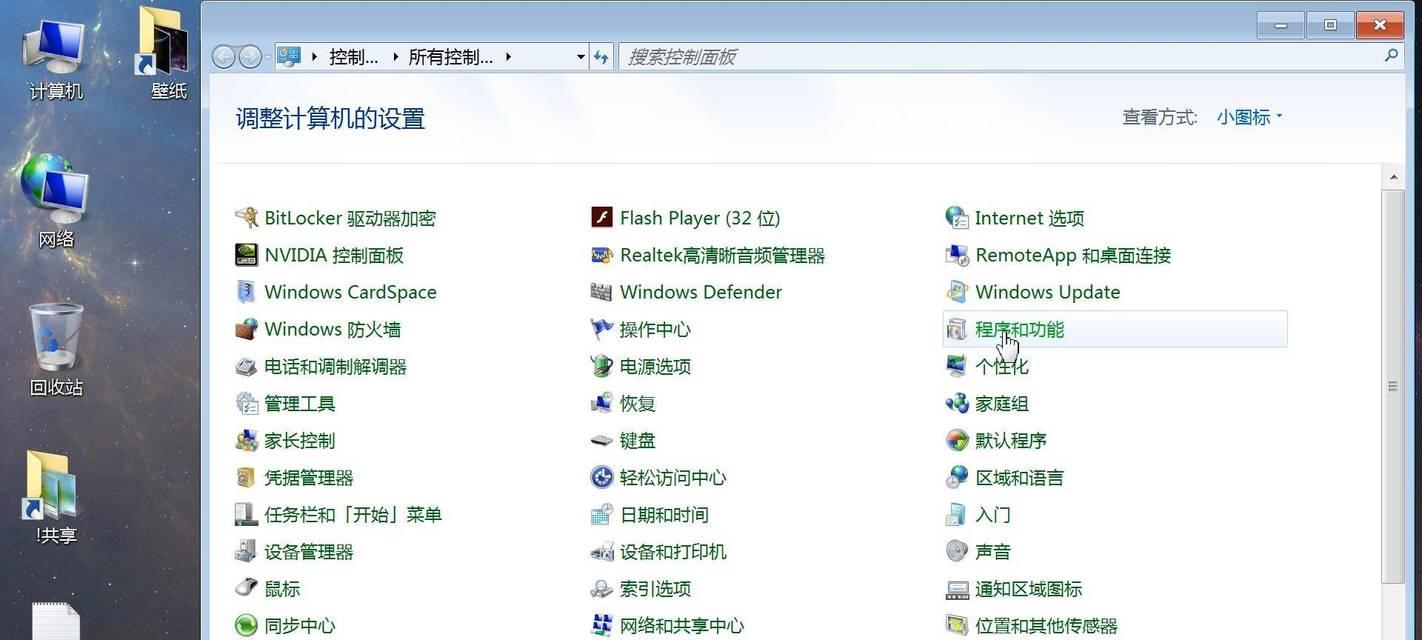Select the 计算机 desktop icon
The height and width of the screenshot is (640, 1422).
(56, 59)
